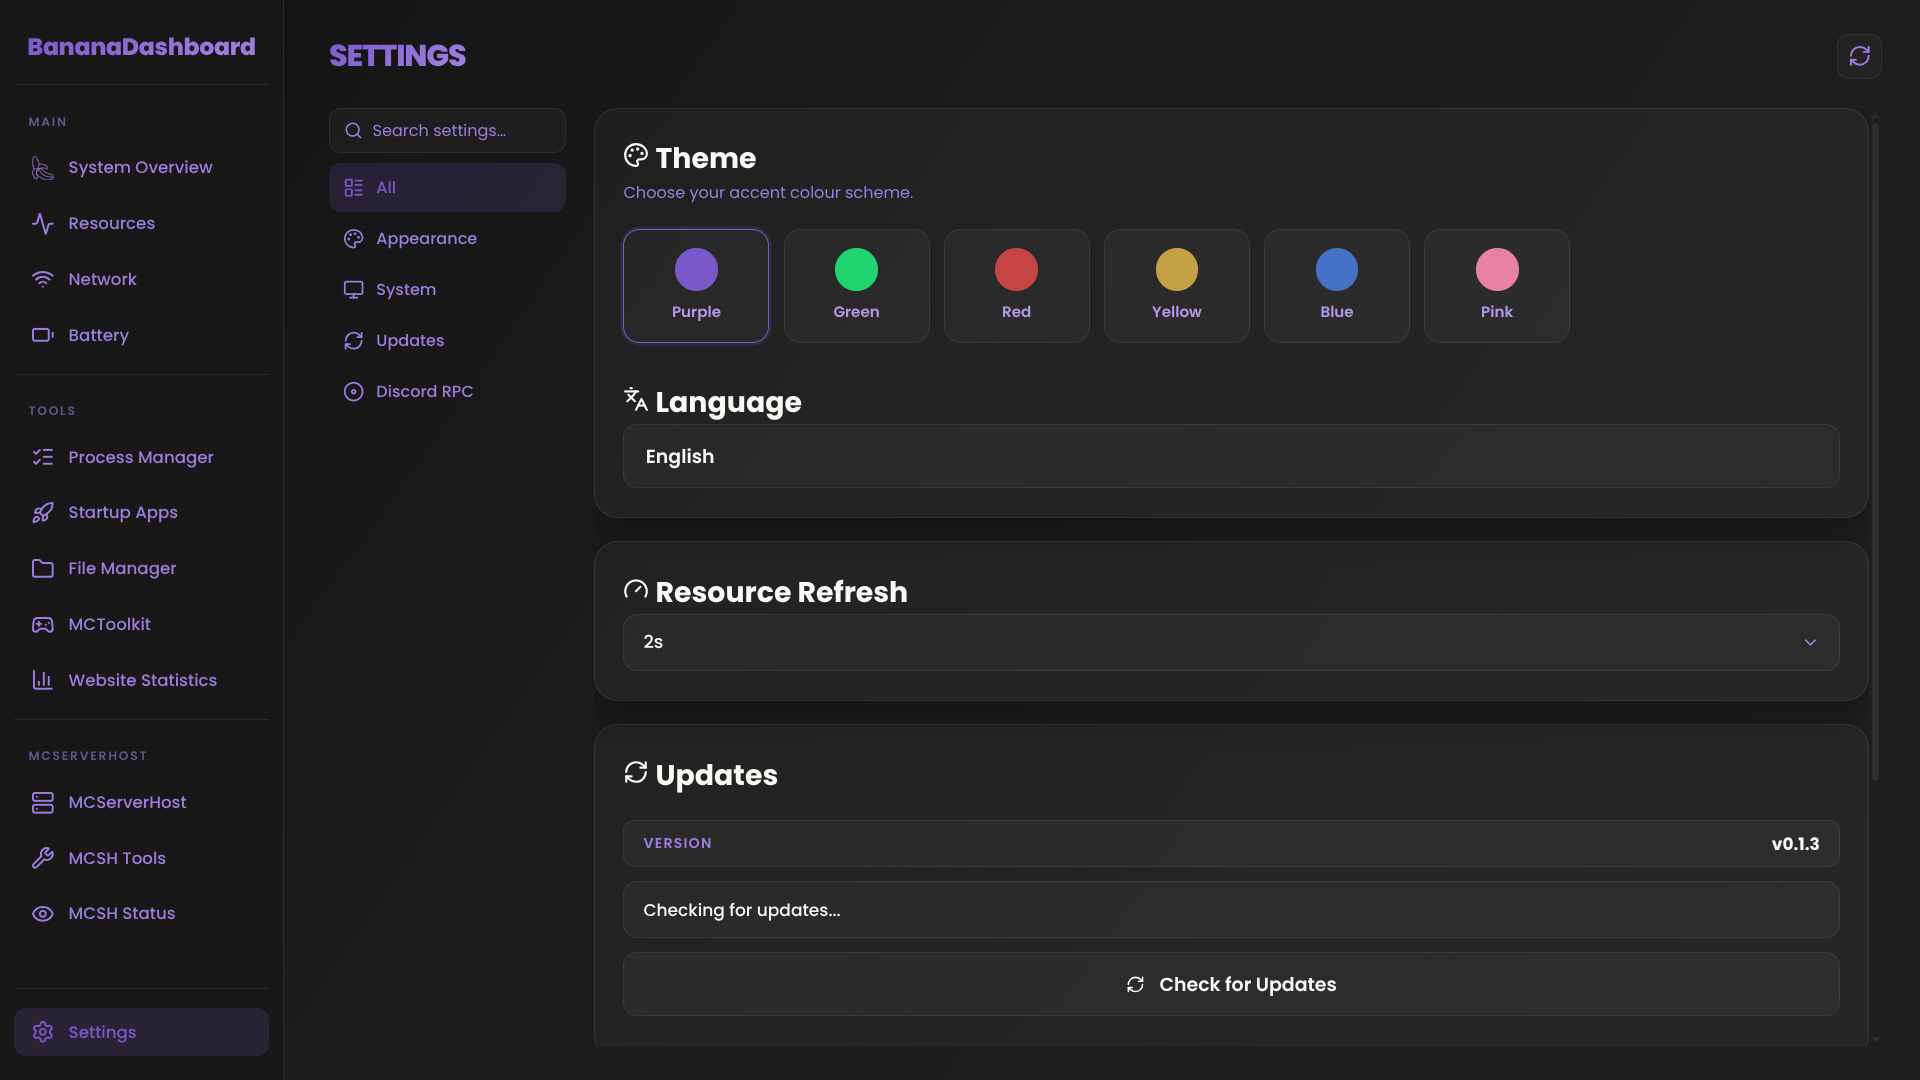Viewport: 1920px width, 1080px height.
Task: Click the Process Manager checklist icon
Action: point(42,457)
